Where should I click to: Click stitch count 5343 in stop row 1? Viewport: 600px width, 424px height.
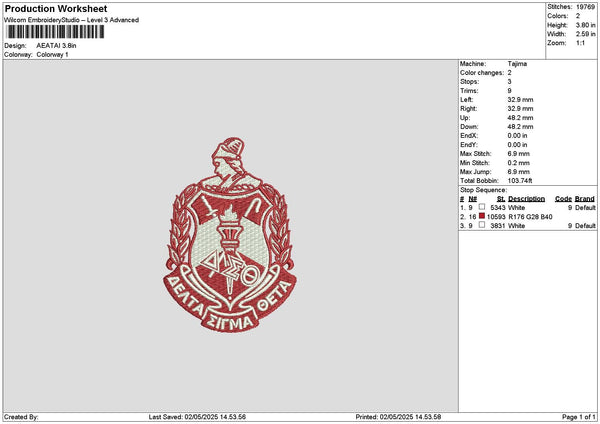point(498,207)
